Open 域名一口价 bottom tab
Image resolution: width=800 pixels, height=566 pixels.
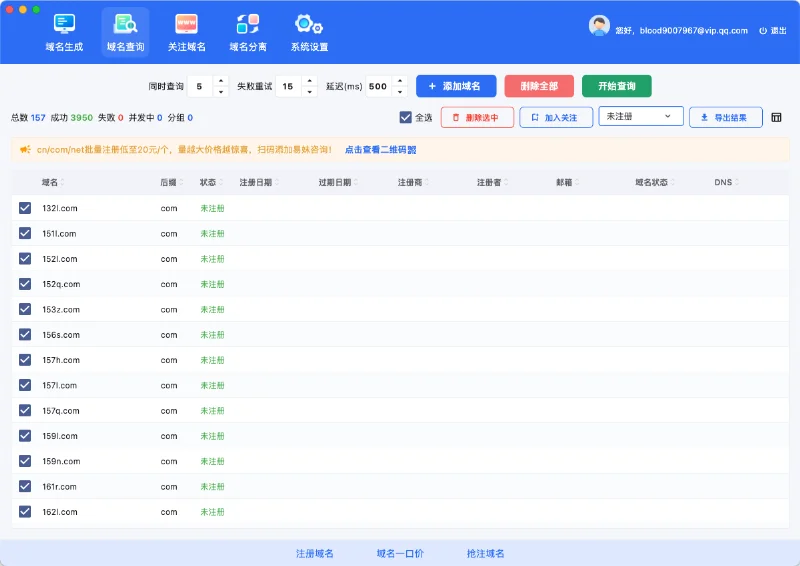pos(401,553)
